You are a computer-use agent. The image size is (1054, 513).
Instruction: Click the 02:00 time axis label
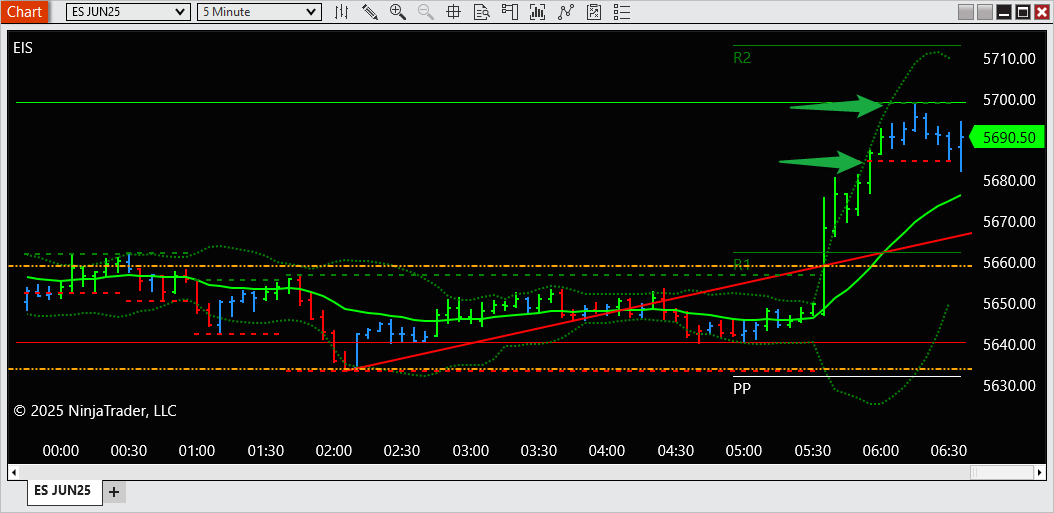(334, 450)
